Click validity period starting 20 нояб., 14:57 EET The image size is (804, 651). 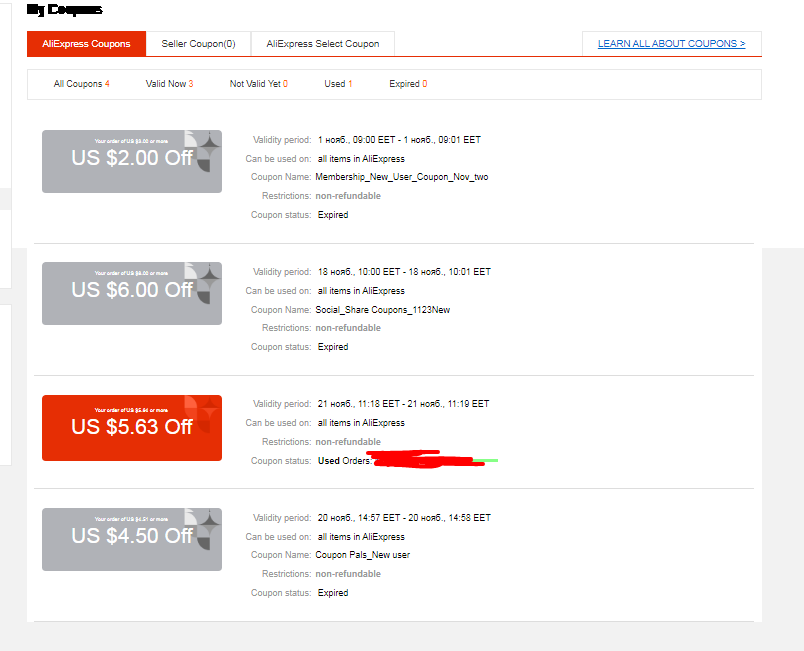tap(404, 517)
